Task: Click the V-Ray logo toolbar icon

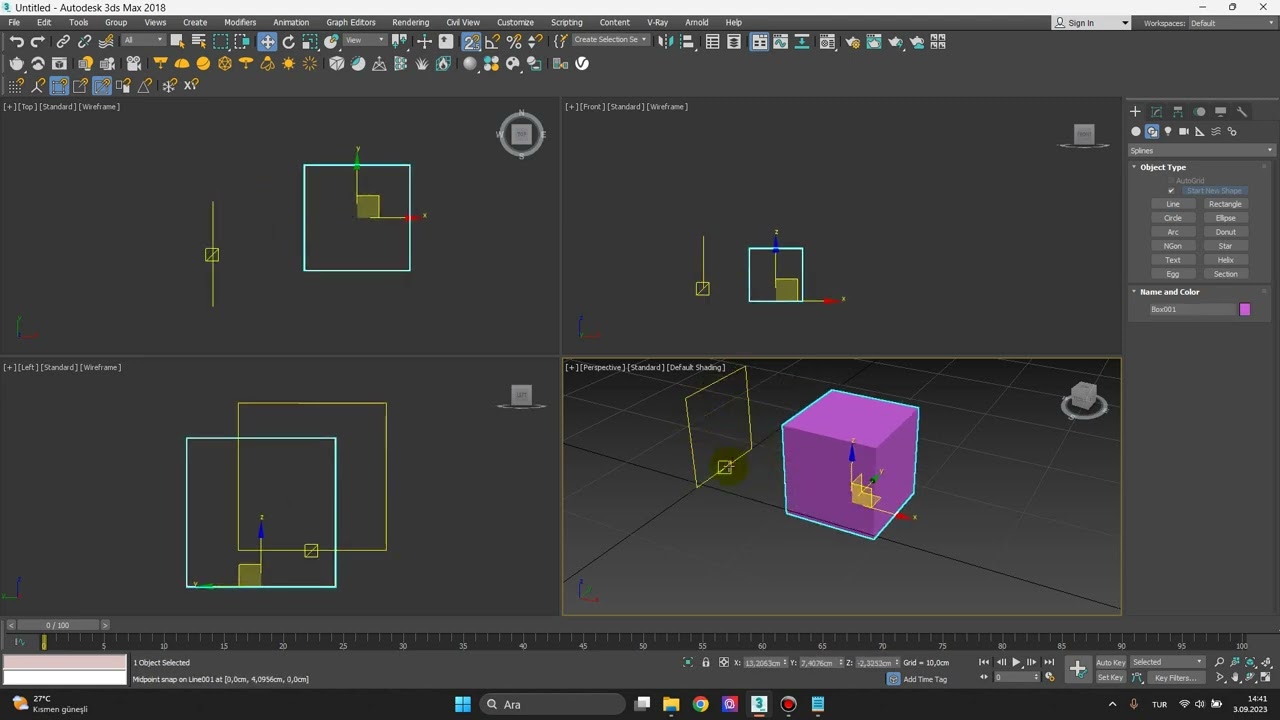Action: tap(582, 63)
